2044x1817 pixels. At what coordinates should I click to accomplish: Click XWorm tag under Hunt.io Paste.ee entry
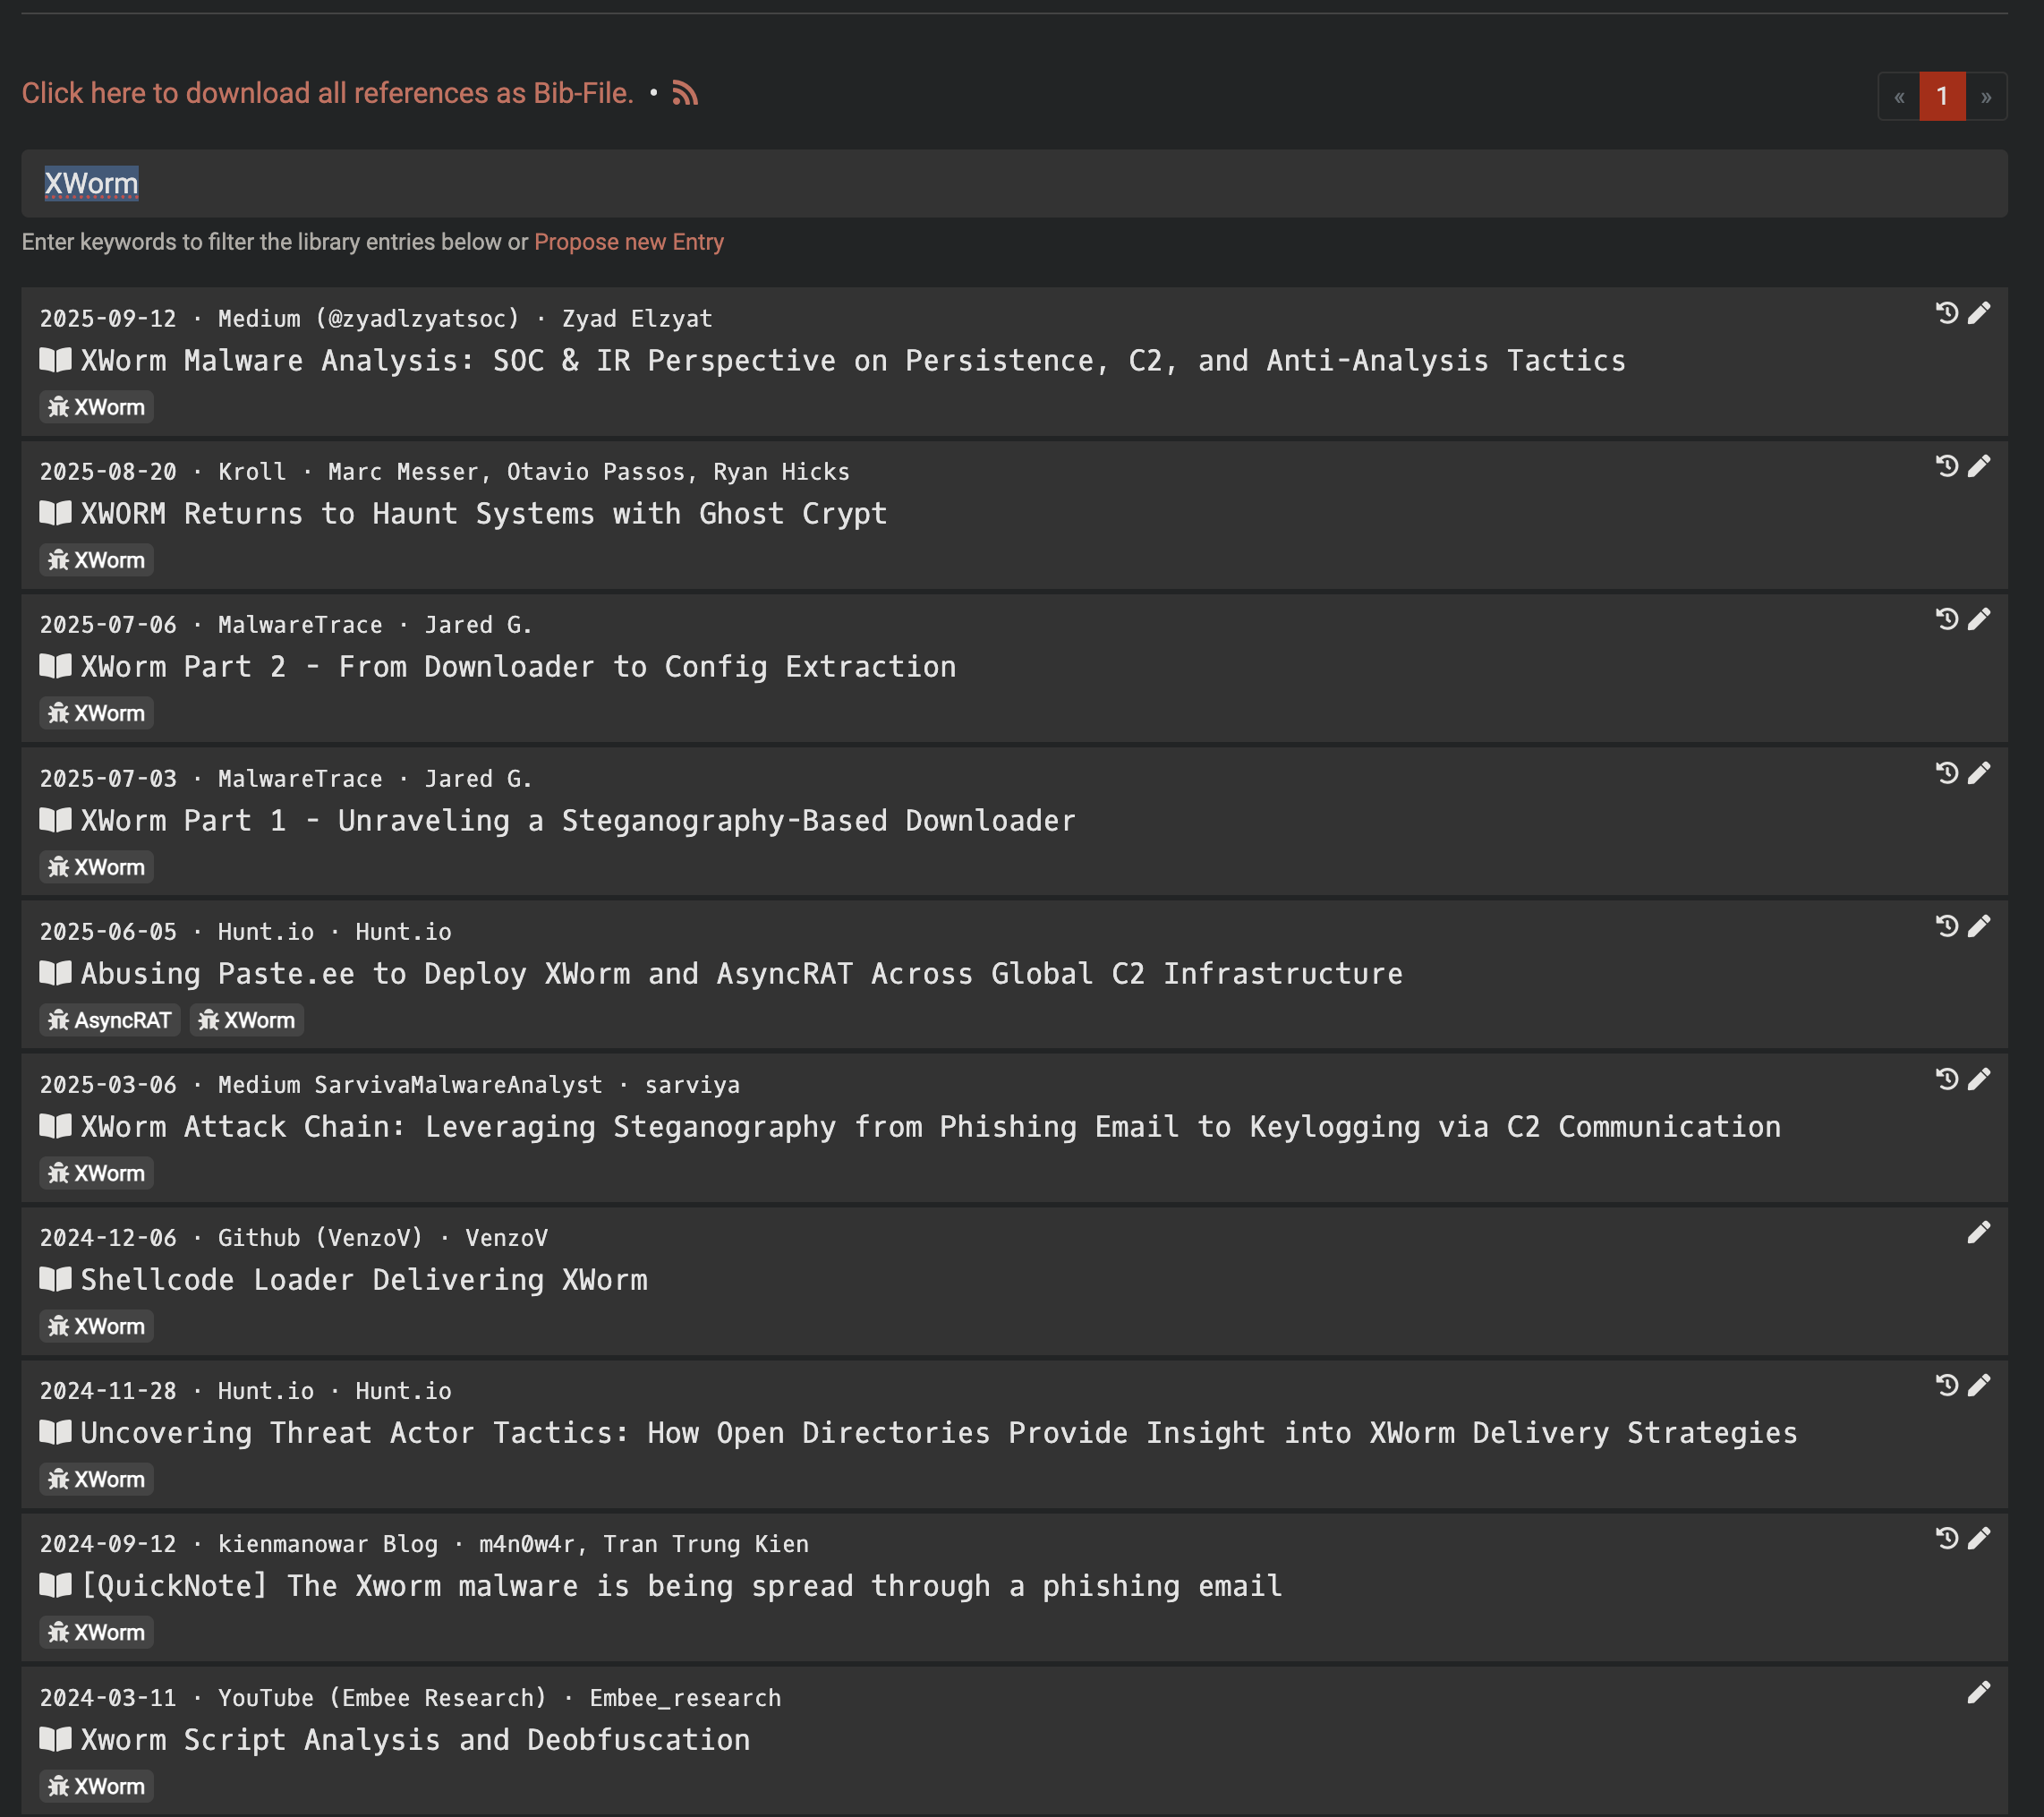click(x=247, y=1020)
